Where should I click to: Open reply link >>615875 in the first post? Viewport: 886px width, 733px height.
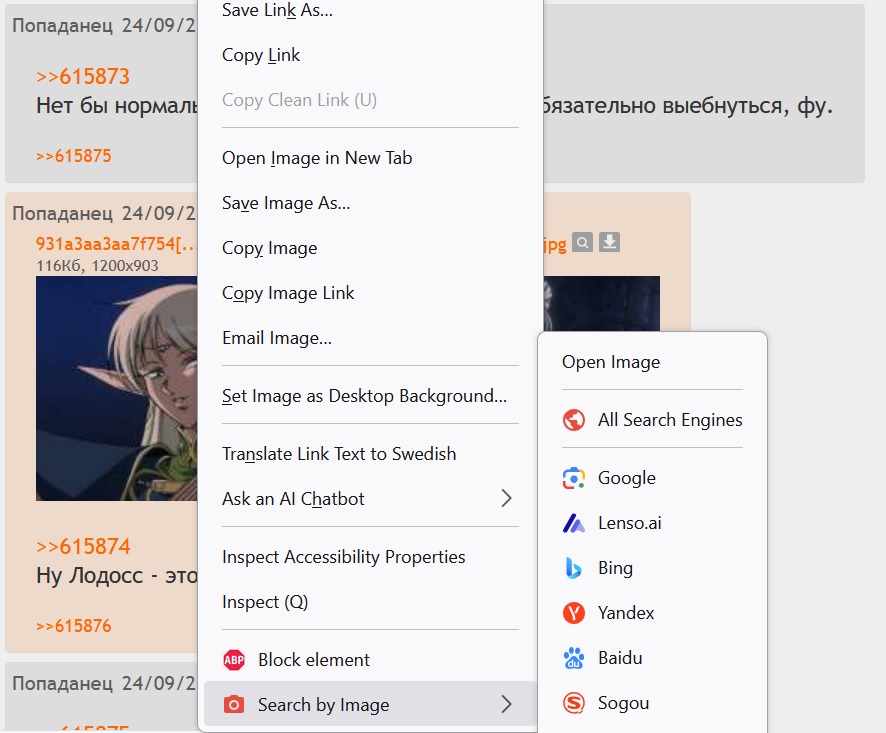tap(73, 156)
